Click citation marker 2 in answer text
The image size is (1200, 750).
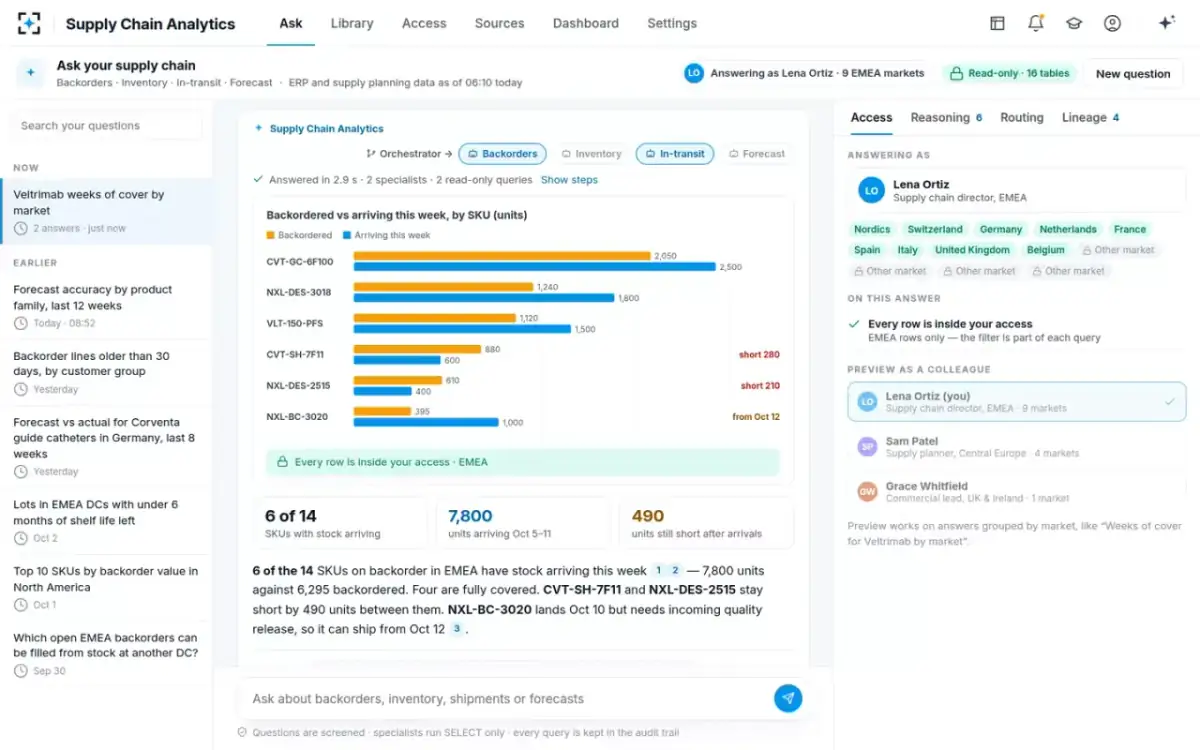tap(676, 570)
